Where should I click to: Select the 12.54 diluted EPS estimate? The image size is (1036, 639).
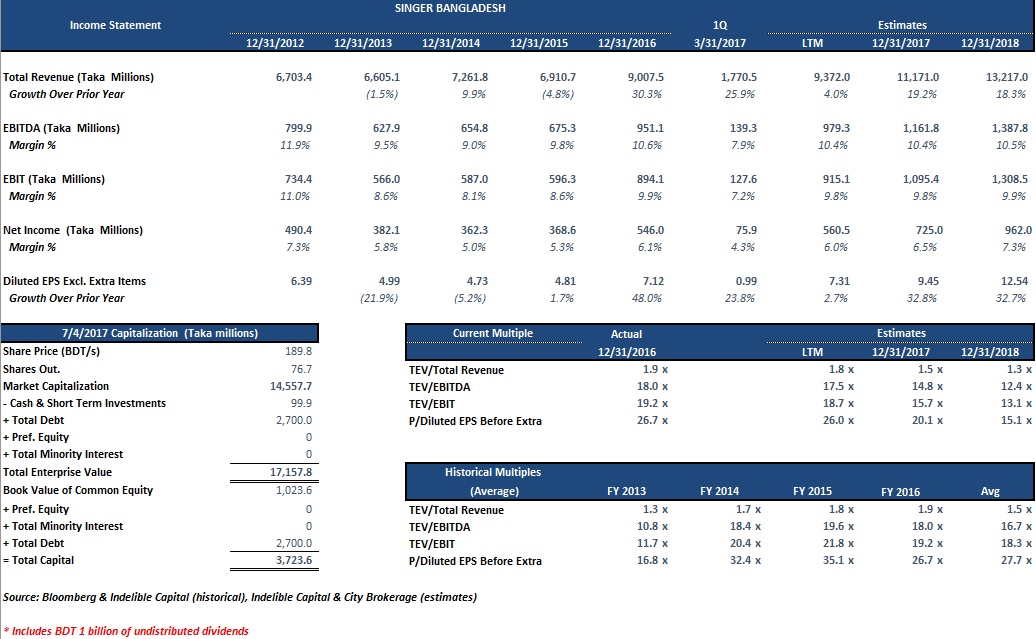click(1014, 281)
